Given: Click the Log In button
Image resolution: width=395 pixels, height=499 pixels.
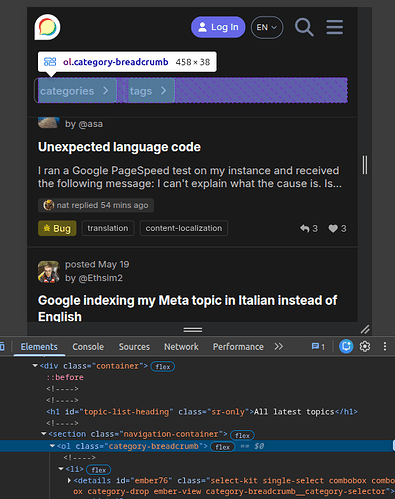Looking at the screenshot, I should pos(218,27).
